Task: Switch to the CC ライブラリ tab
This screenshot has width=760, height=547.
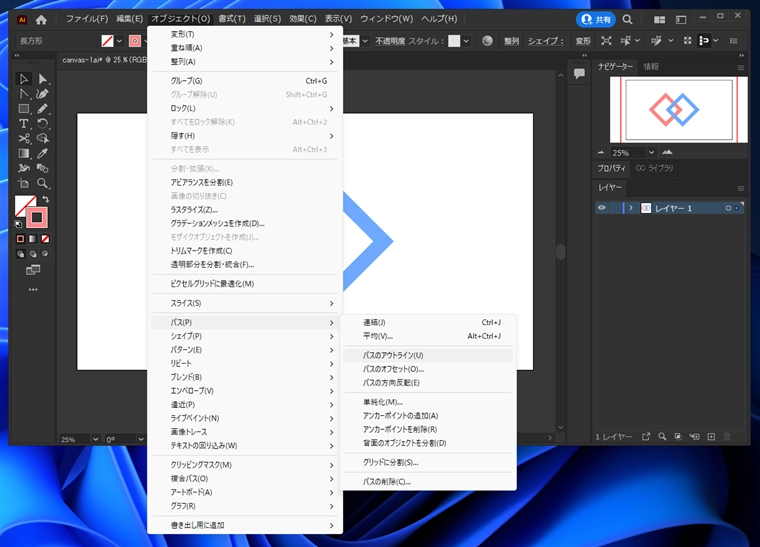Action: click(x=654, y=168)
